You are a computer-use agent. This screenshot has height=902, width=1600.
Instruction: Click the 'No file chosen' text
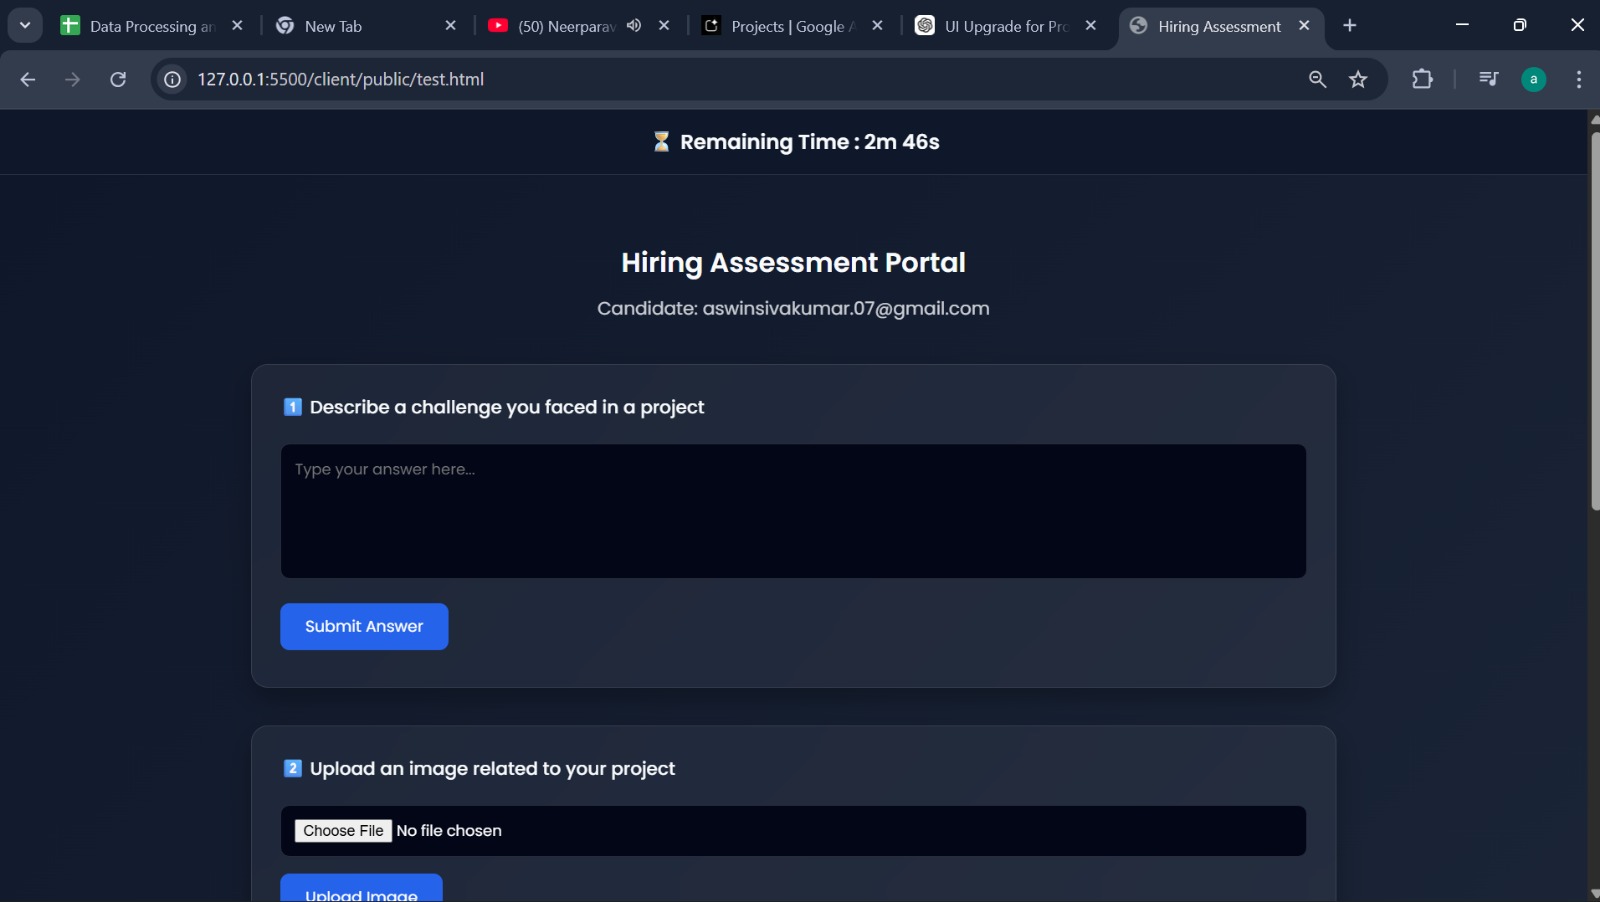[449, 831]
